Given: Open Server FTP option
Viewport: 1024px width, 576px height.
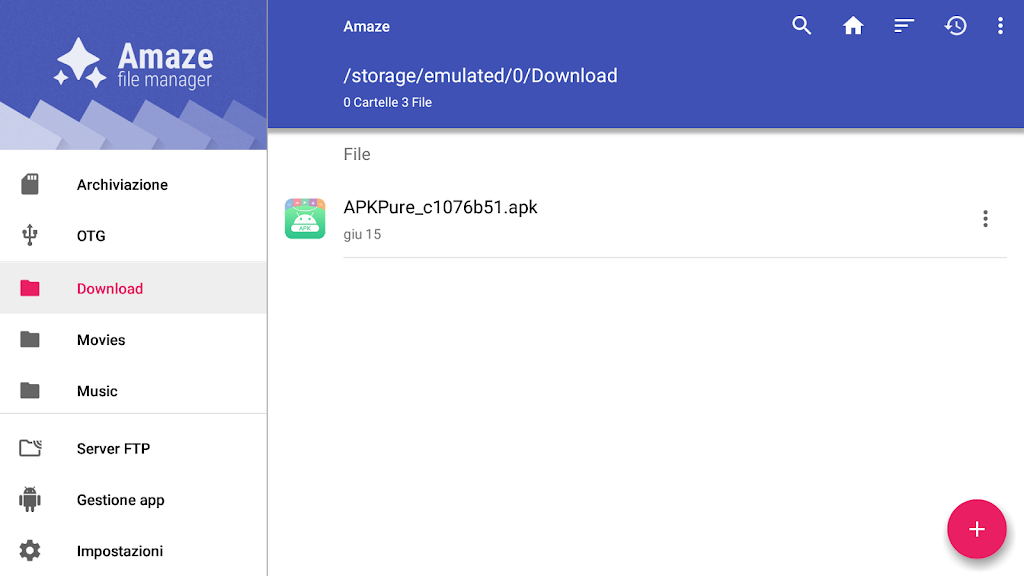Looking at the screenshot, I should click(x=113, y=449).
